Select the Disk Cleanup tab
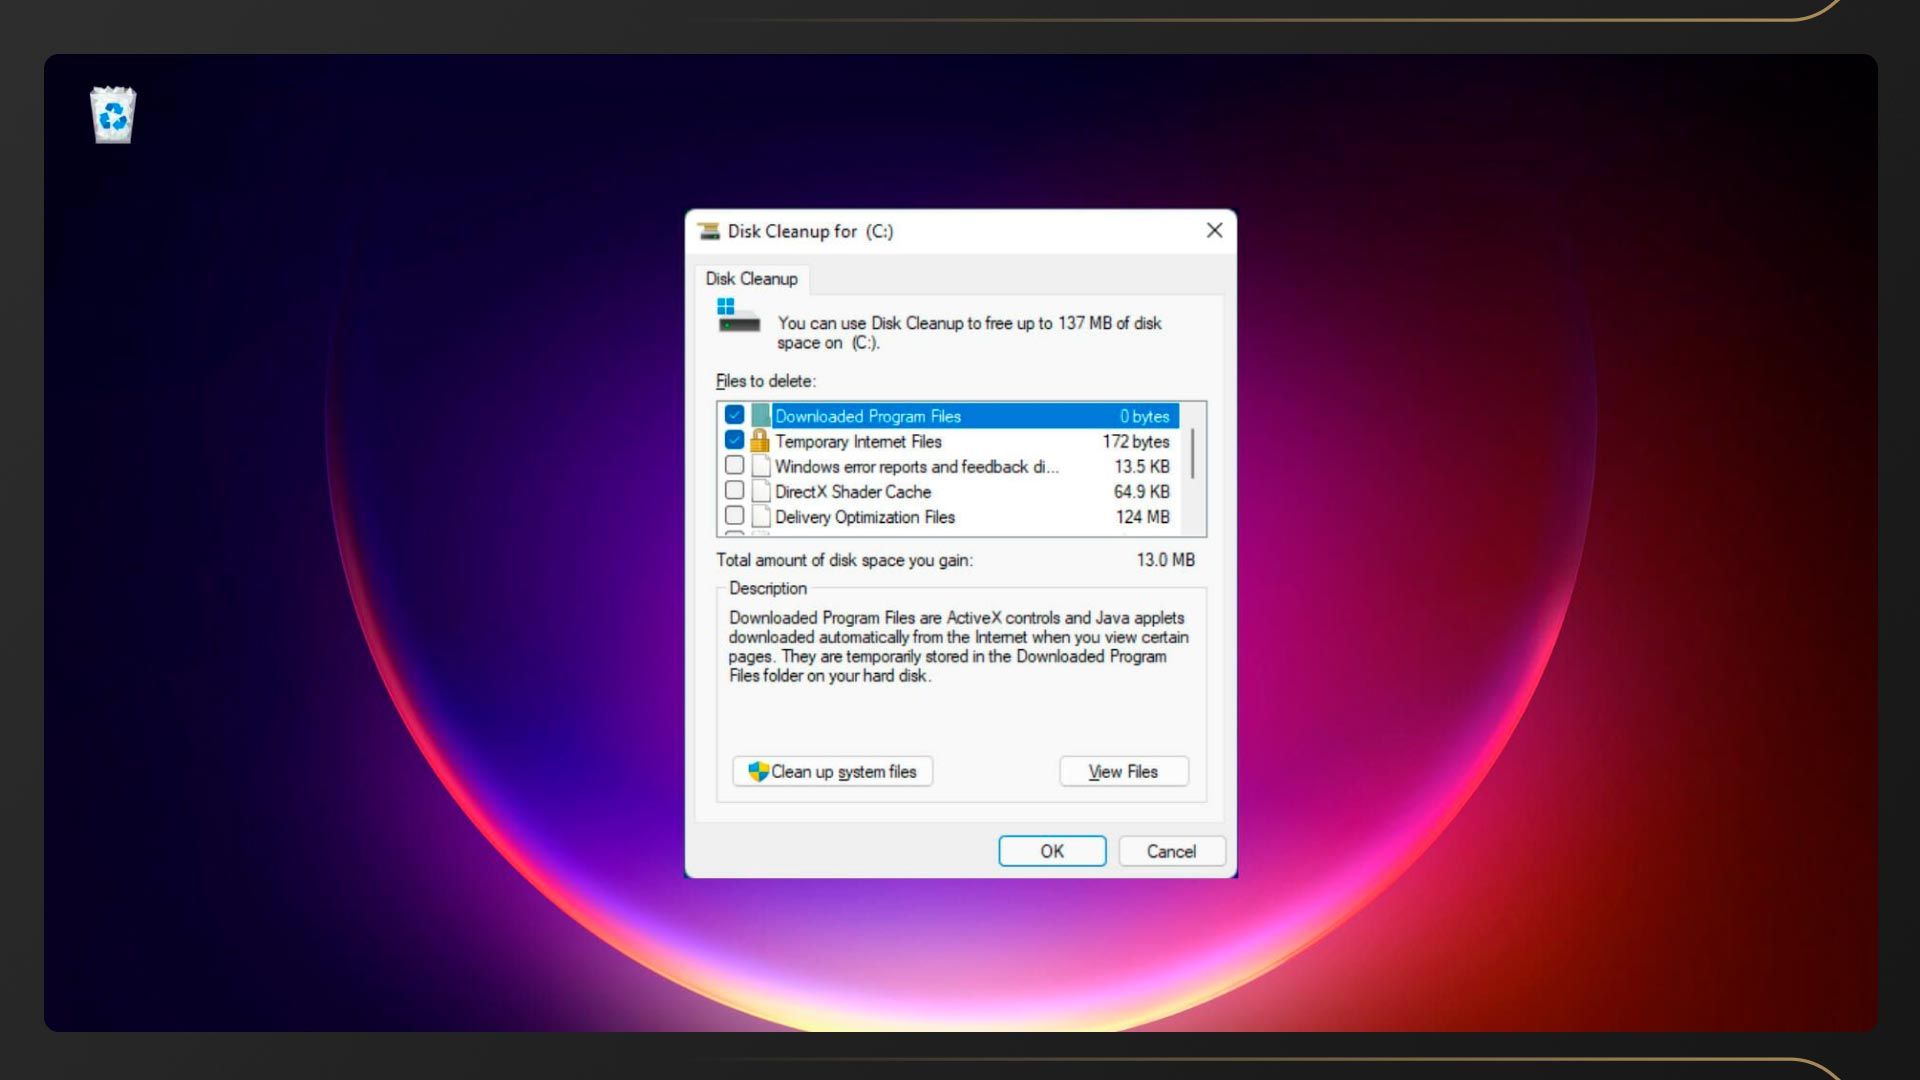This screenshot has height=1080, width=1920. (x=751, y=279)
